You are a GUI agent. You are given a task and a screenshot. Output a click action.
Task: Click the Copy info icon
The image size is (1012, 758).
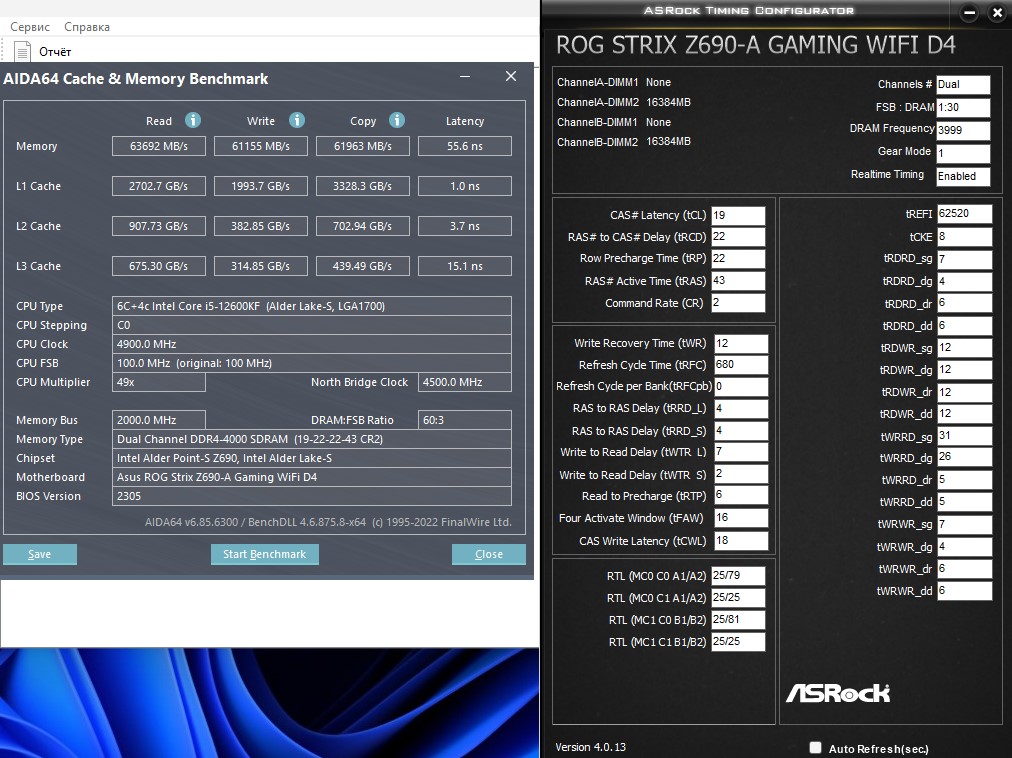pos(397,120)
